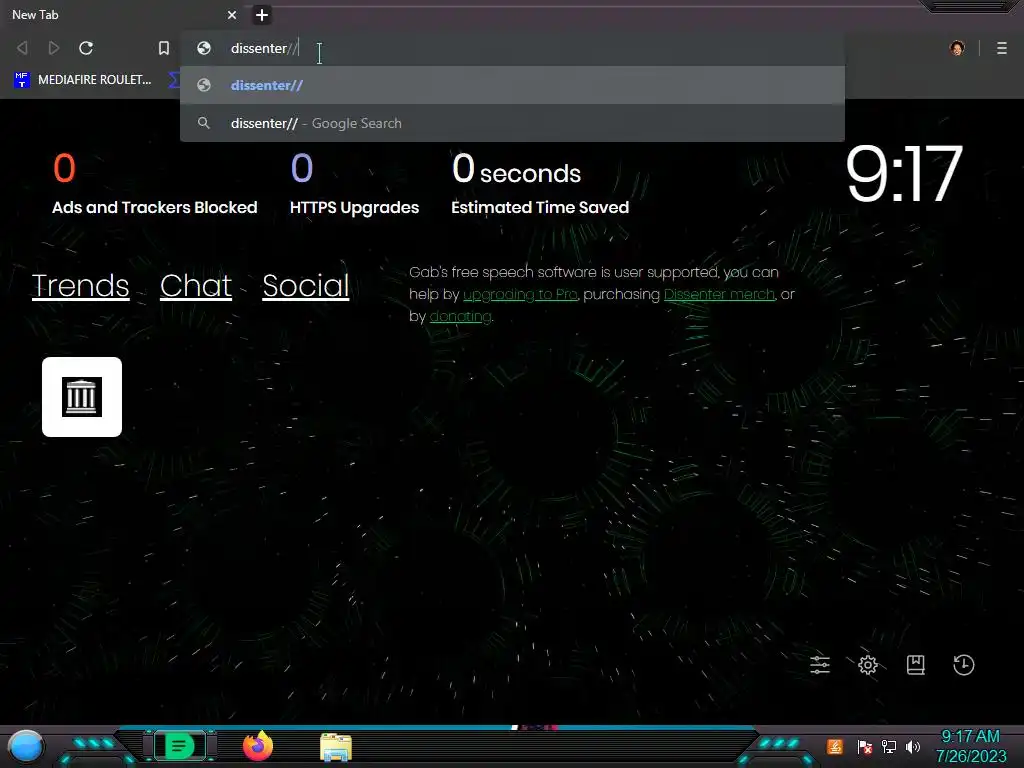Viewport: 1024px width, 768px height.
Task: Open settings via the gear icon
Action: tap(868, 665)
